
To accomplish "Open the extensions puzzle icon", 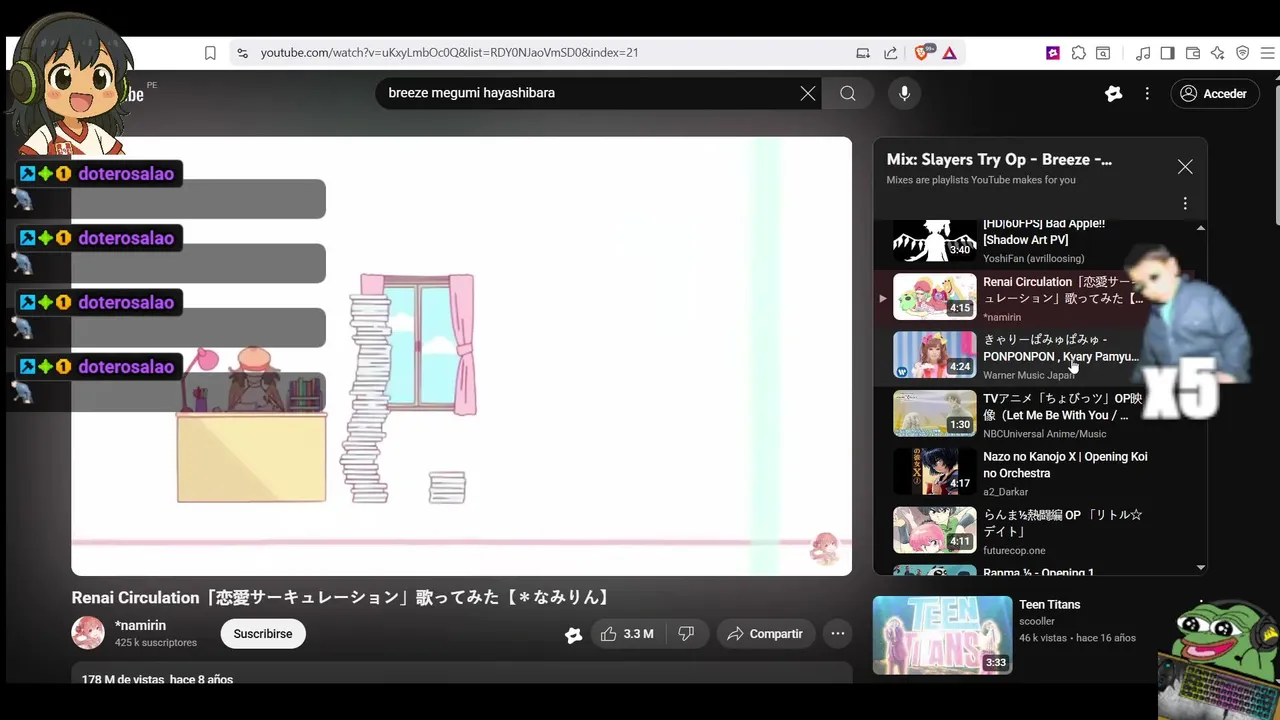I will click(1078, 53).
